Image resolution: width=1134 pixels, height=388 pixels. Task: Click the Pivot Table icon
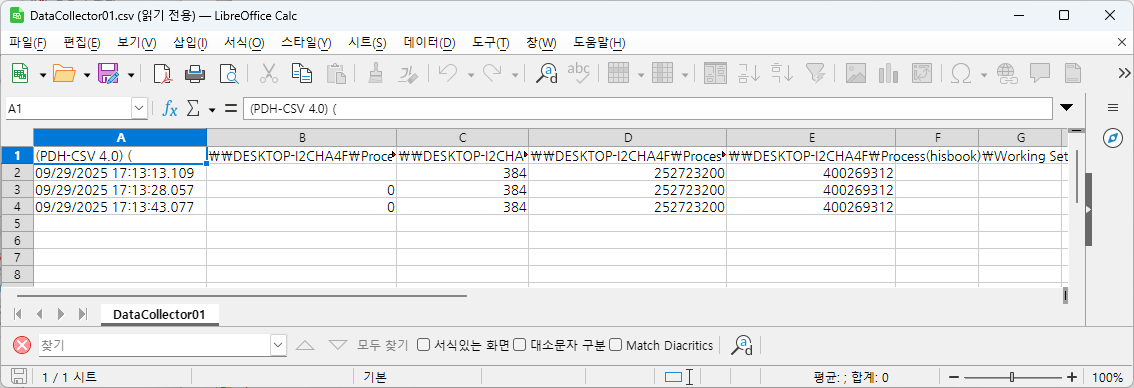922,73
